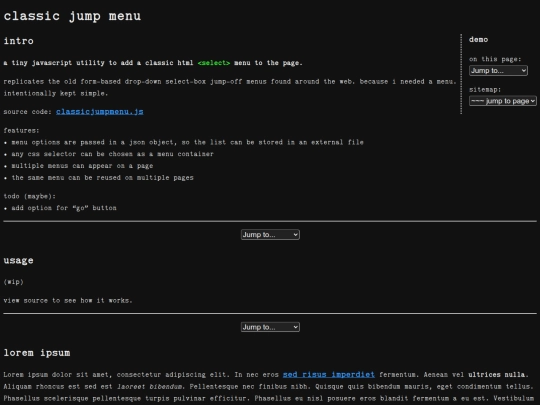Follow the 'sed risus imperdiet' link
This screenshot has width=540, height=405.
(x=329, y=374)
